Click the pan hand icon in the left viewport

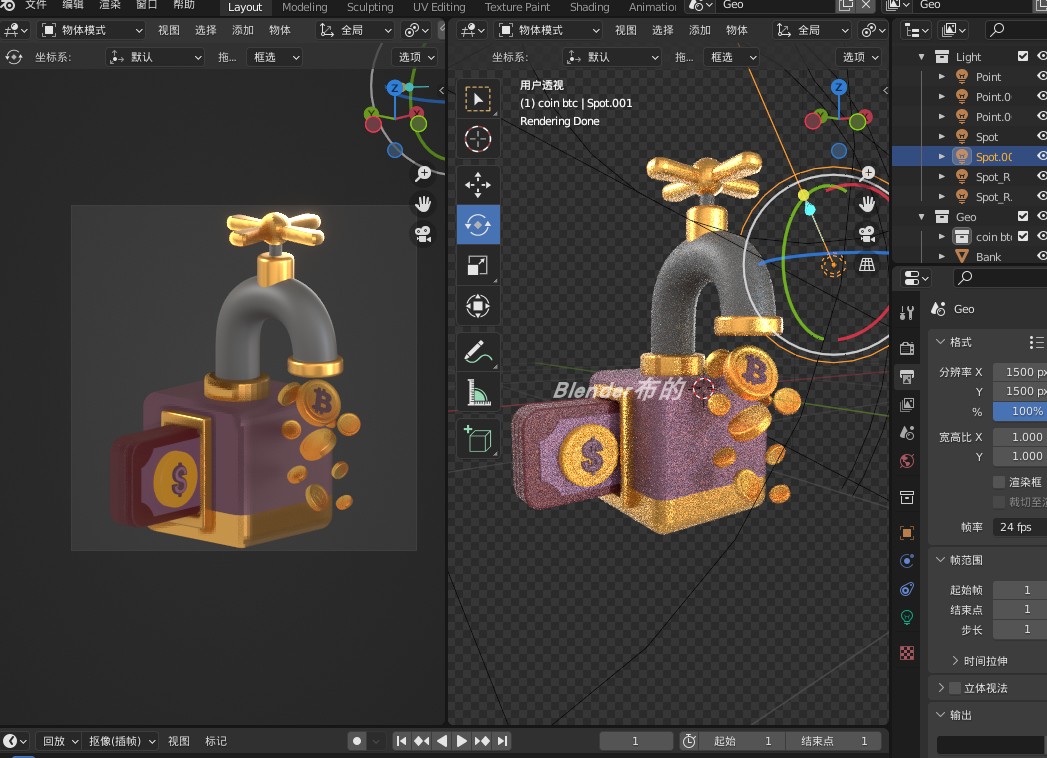click(x=423, y=204)
